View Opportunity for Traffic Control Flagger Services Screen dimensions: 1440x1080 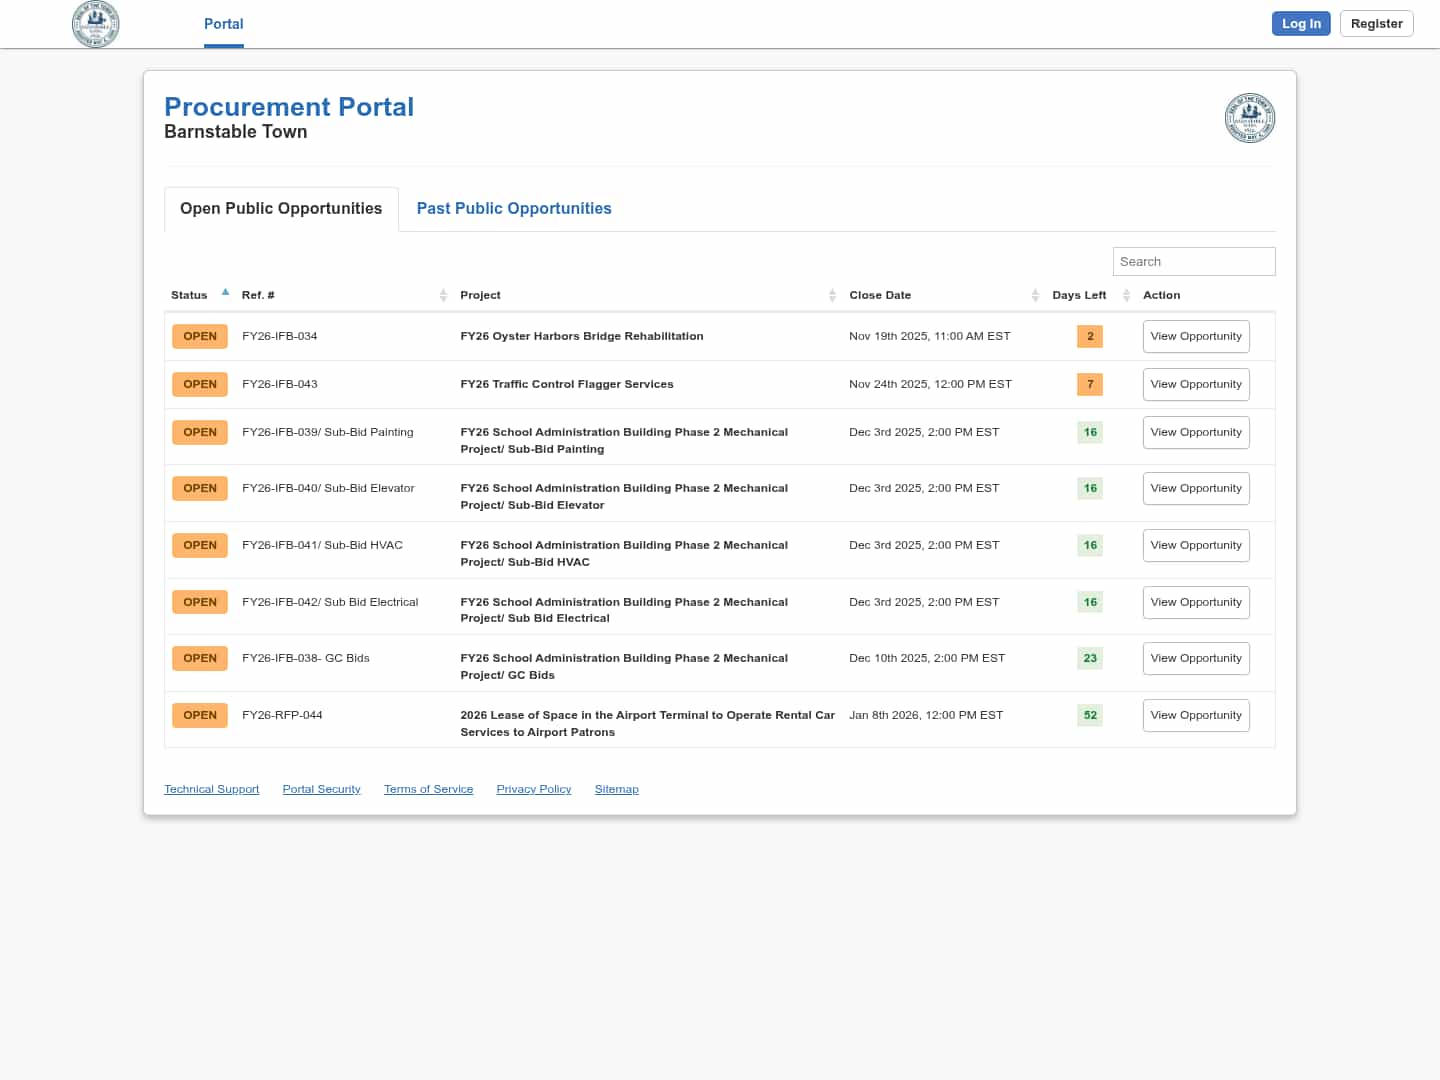click(x=1196, y=385)
